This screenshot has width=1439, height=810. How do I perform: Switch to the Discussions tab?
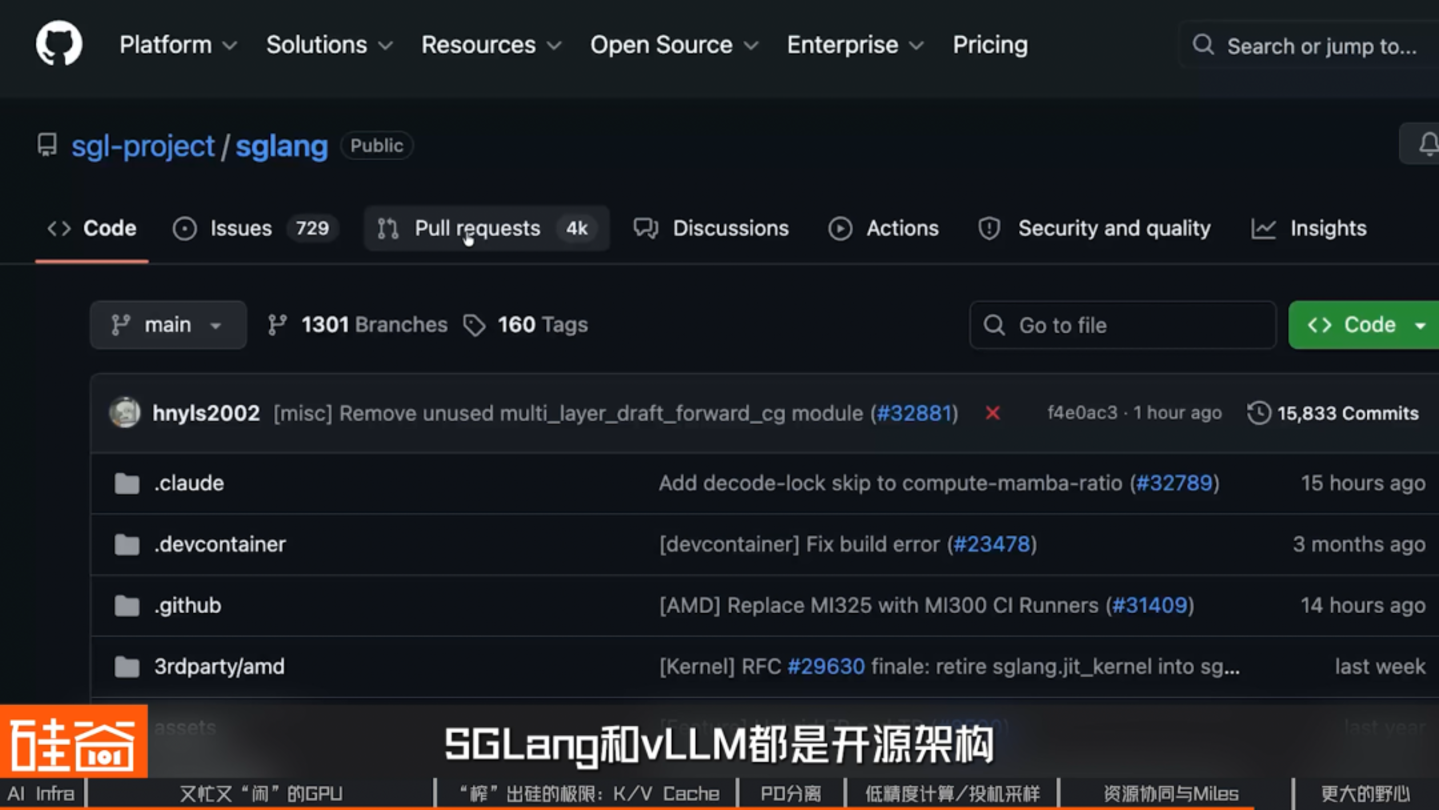(x=711, y=228)
